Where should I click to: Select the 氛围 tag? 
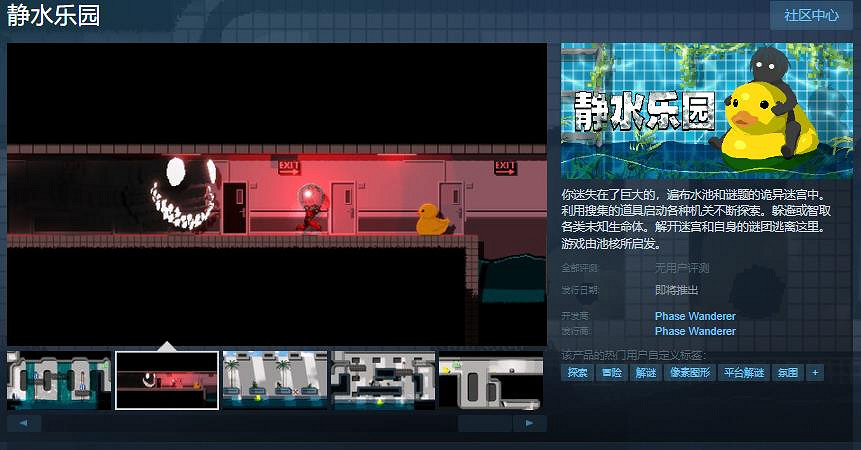pyautogui.click(x=787, y=373)
